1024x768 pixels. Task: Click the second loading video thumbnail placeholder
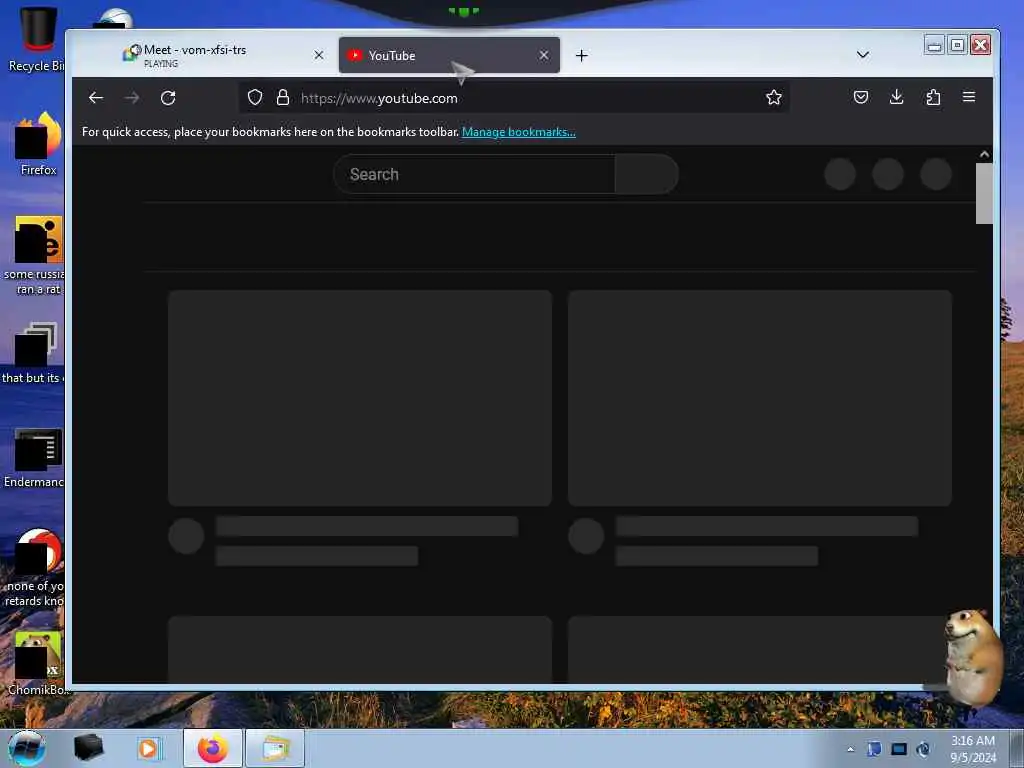point(760,398)
